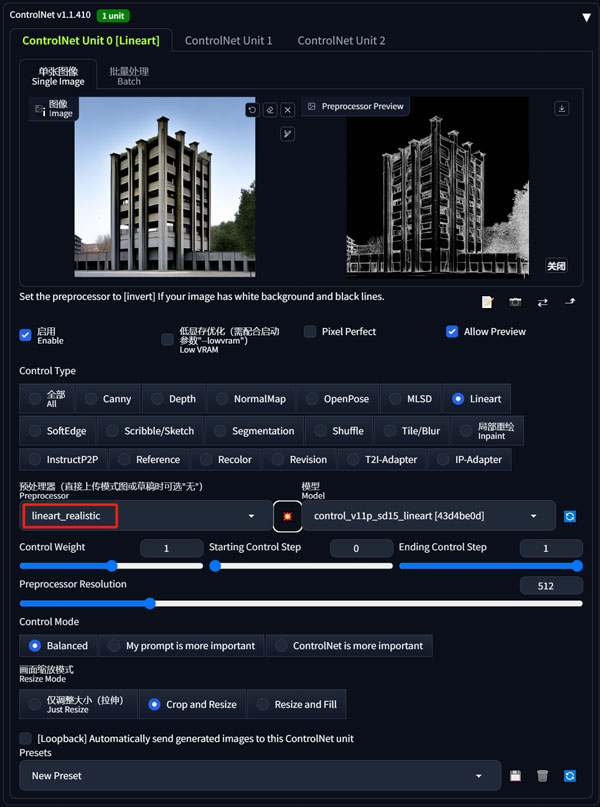Delete the preset with trash icon
The image size is (600, 807).
pyautogui.click(x=542, y=776)
